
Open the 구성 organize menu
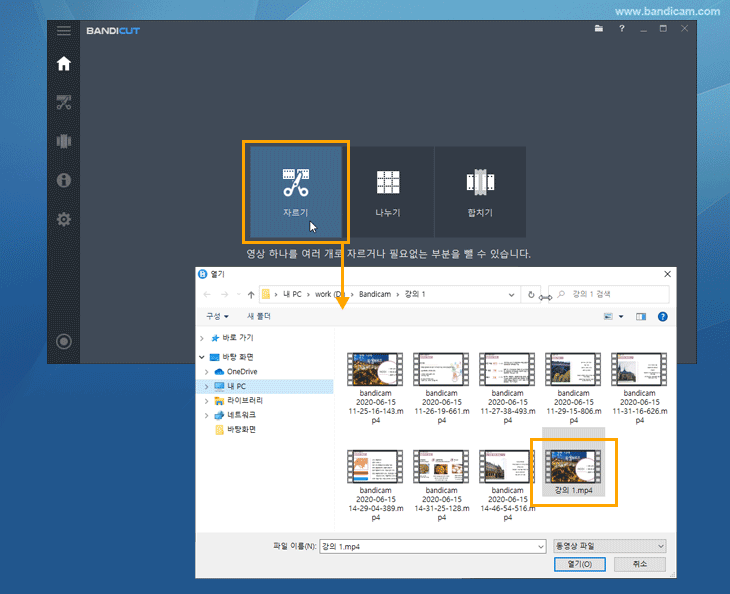[x=217, y=316]
